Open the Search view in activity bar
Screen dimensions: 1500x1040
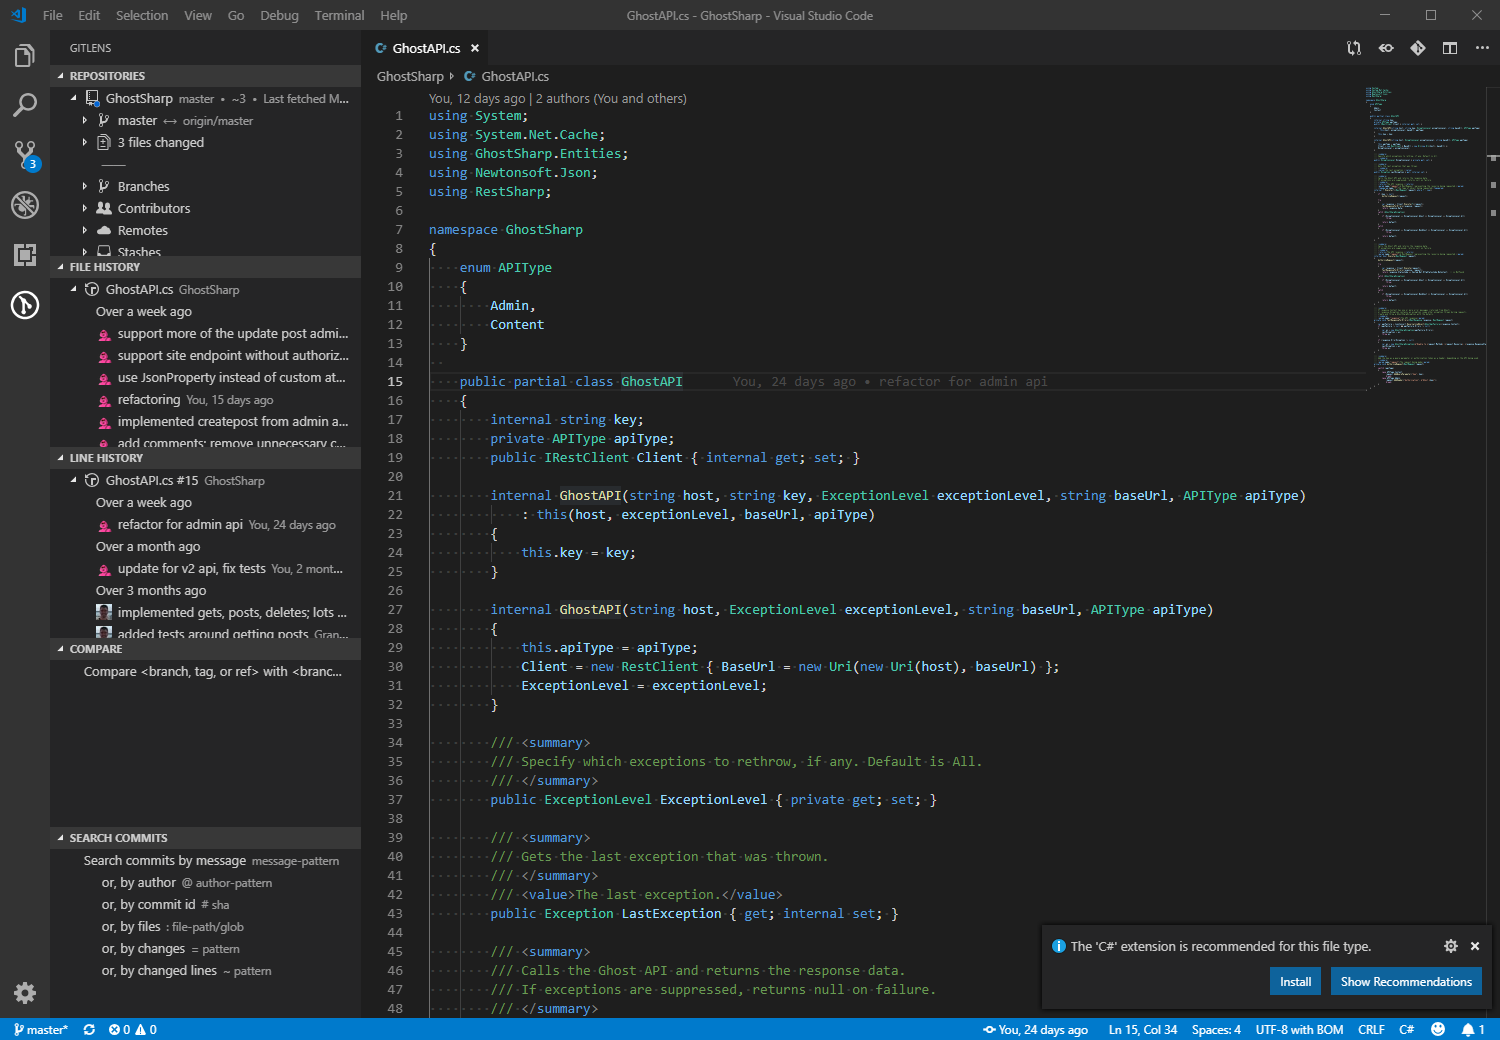click(25, 105)
